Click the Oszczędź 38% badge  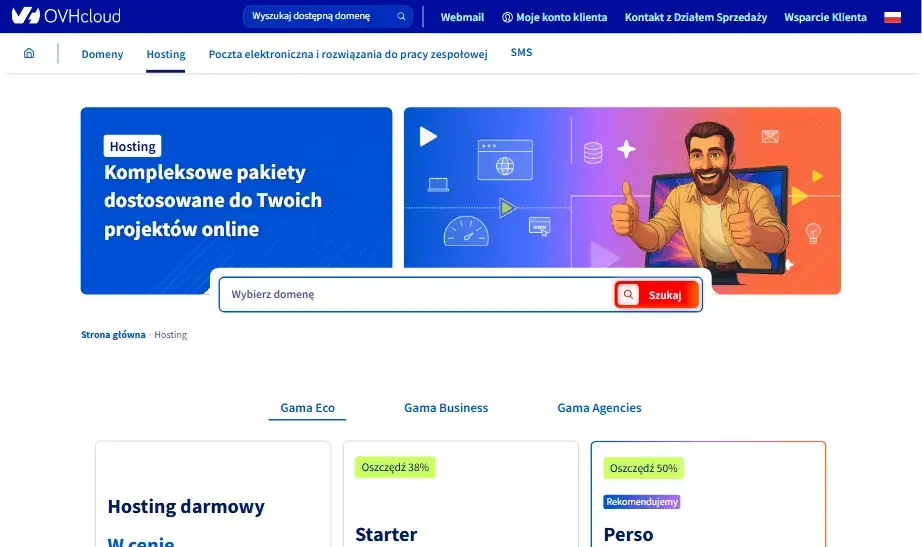click(x=395, y=467)
